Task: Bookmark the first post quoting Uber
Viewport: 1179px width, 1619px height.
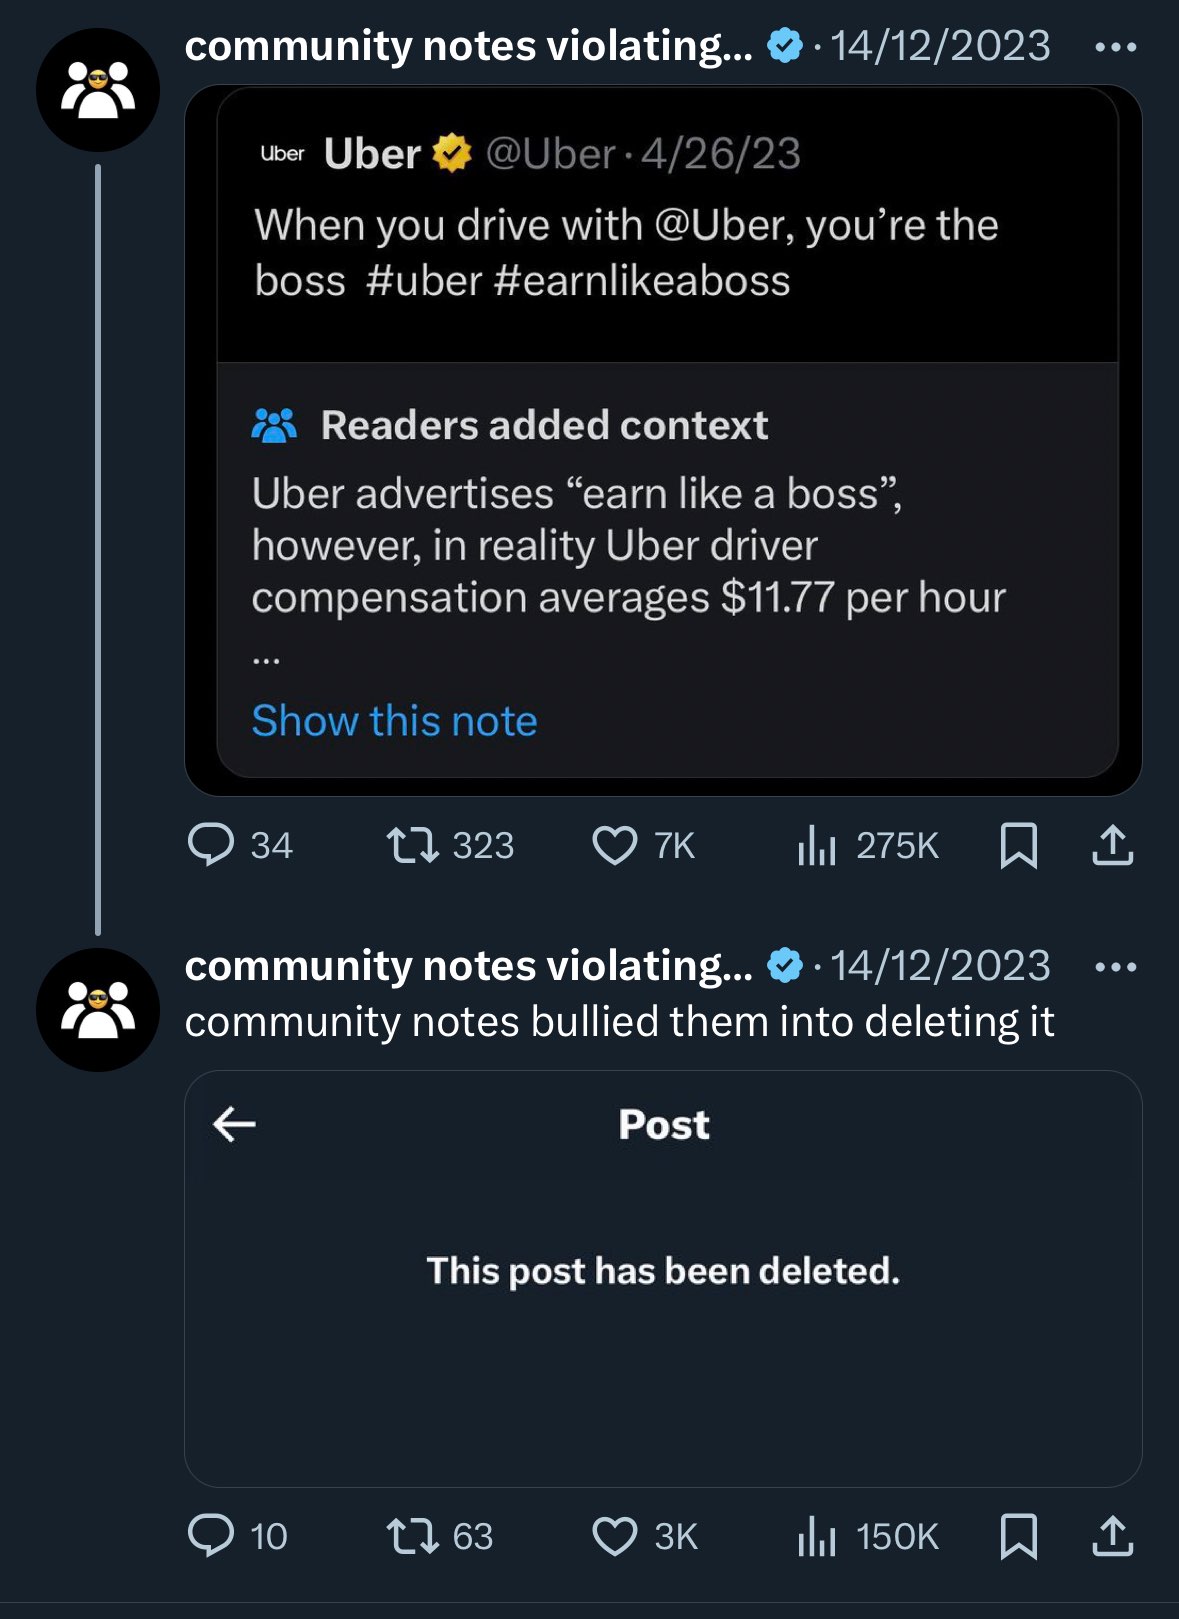Action: pos(1018,845)
